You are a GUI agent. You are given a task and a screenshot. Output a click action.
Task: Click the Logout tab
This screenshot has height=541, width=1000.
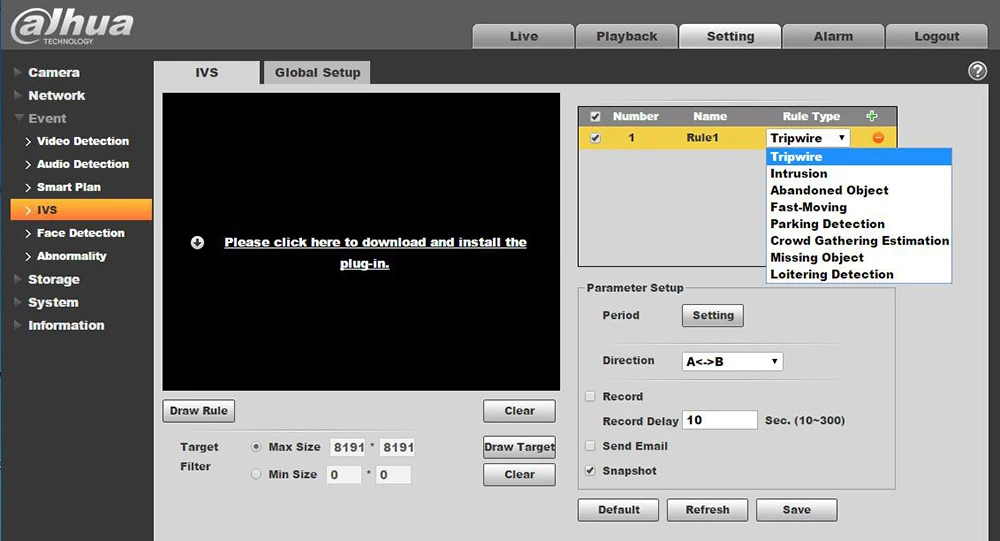[936, 36]
